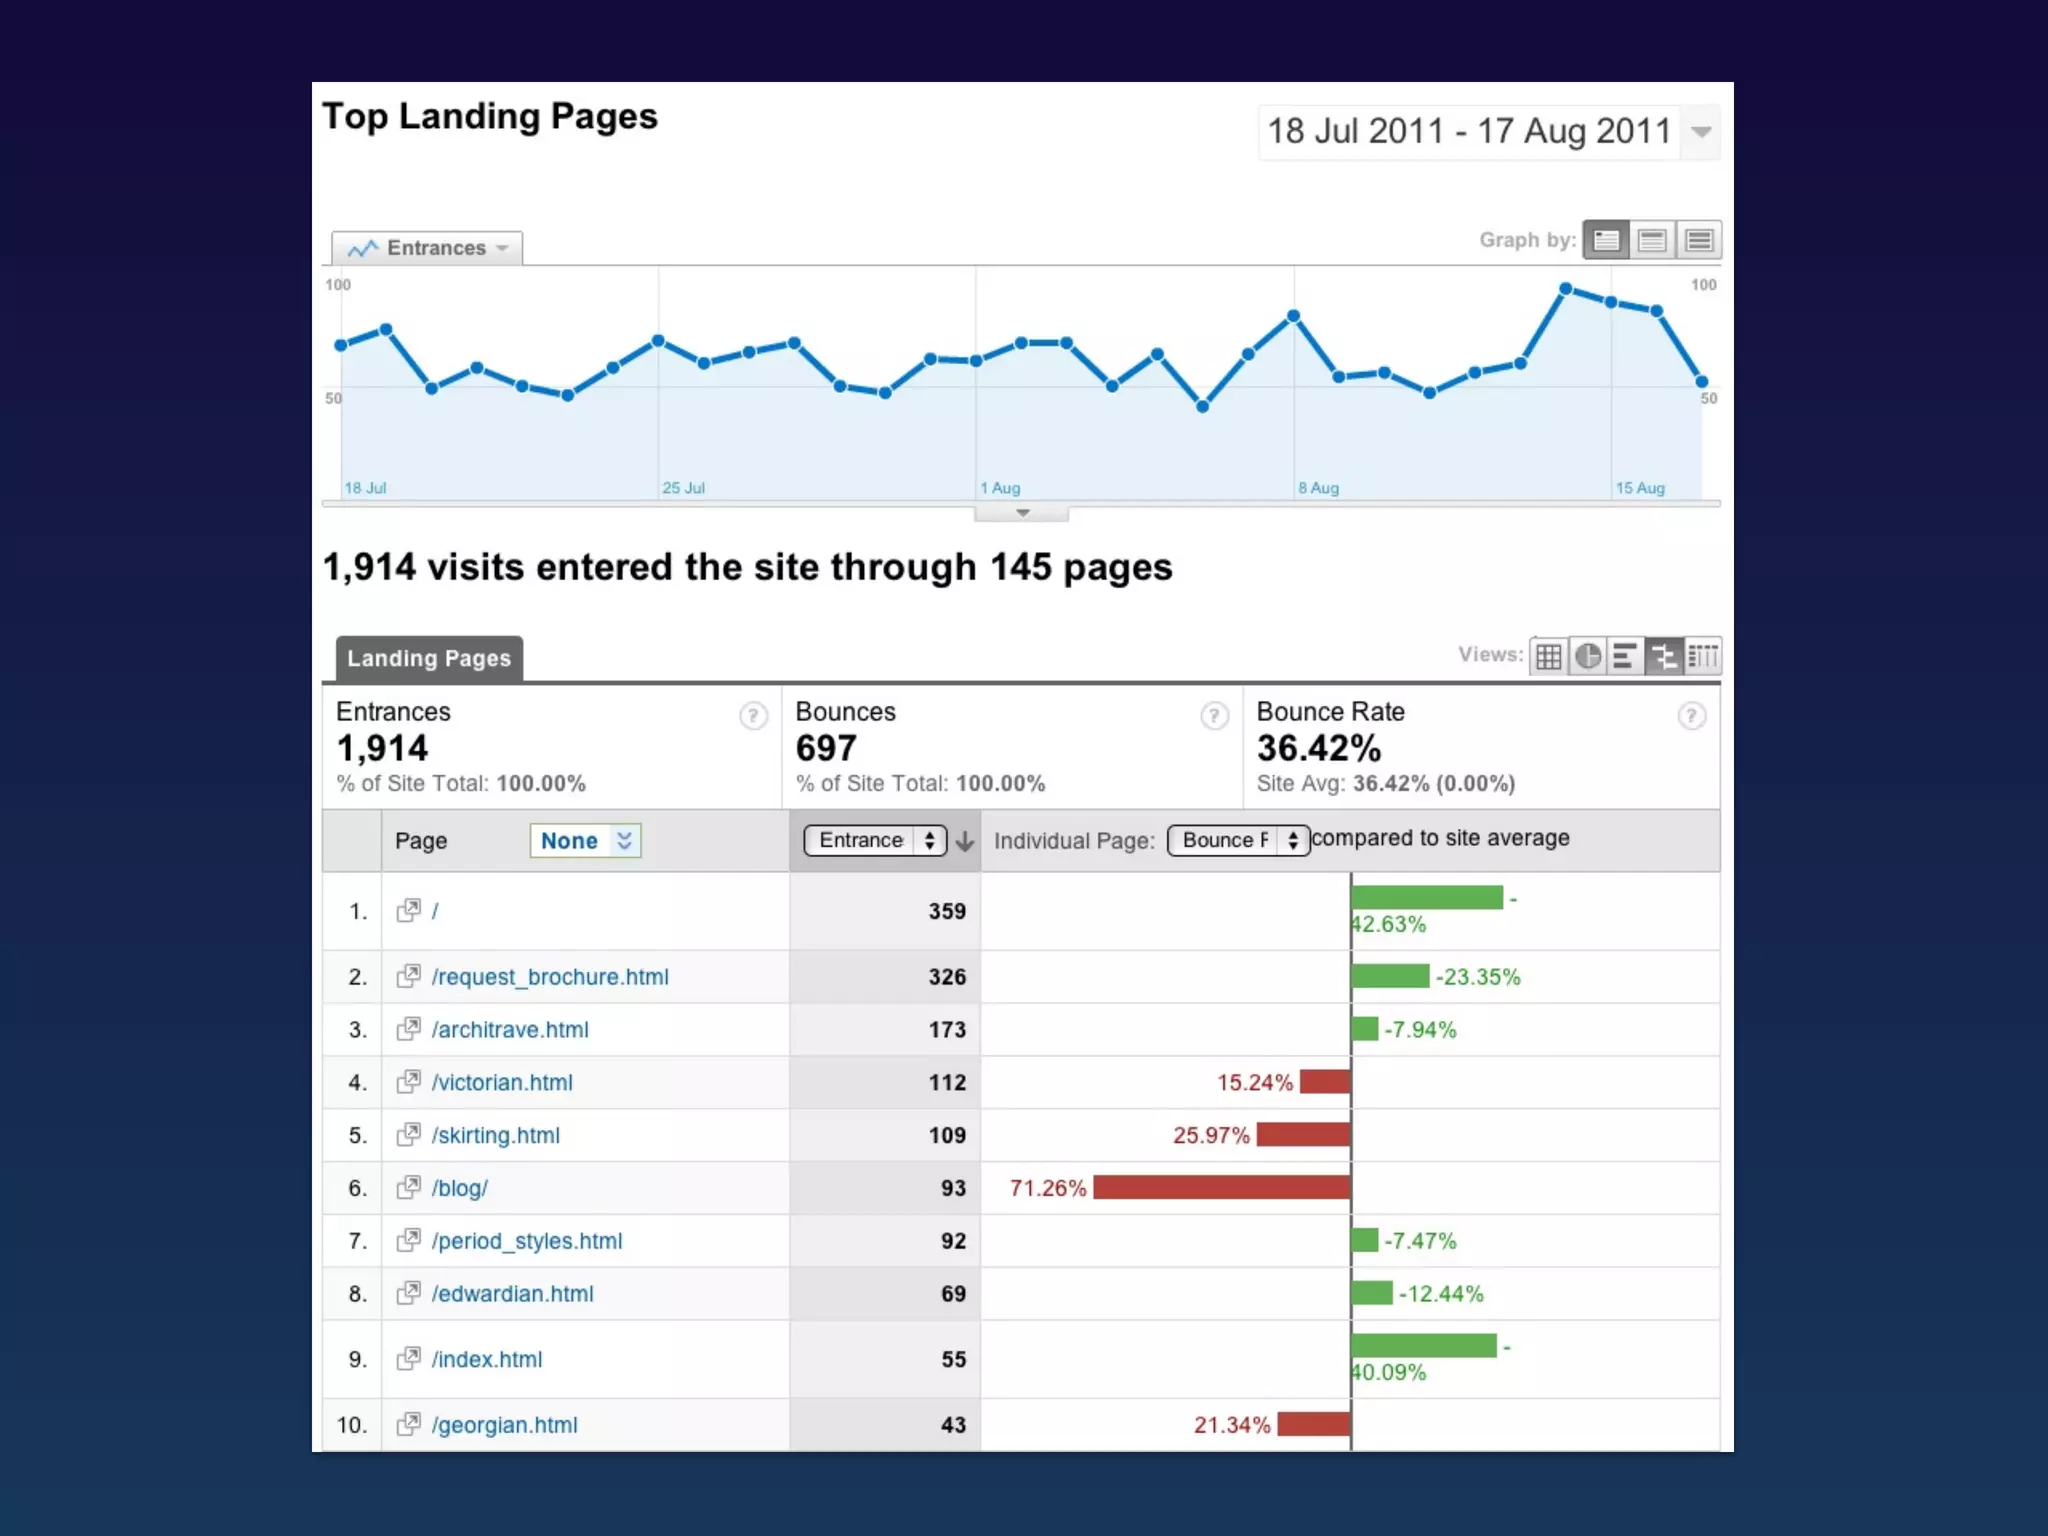This screenshot has width=2048, height=1536.
Task: Graph by month icon
Action: 1699,240
